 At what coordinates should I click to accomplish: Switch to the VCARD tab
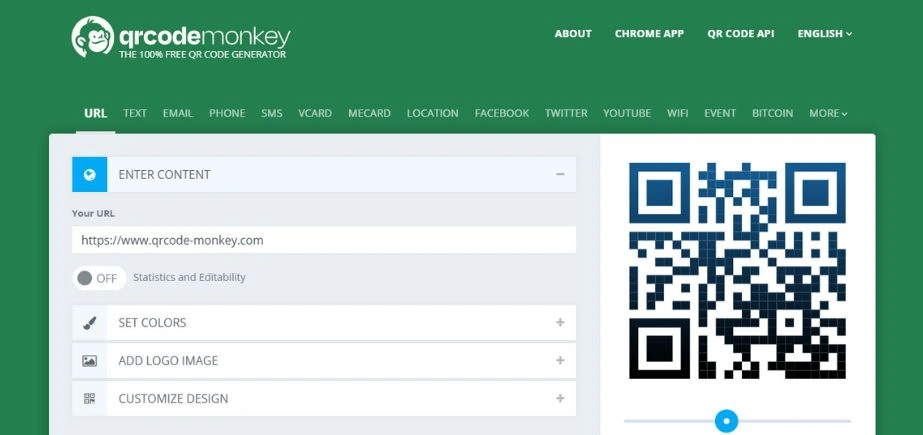tap(315, 114)
